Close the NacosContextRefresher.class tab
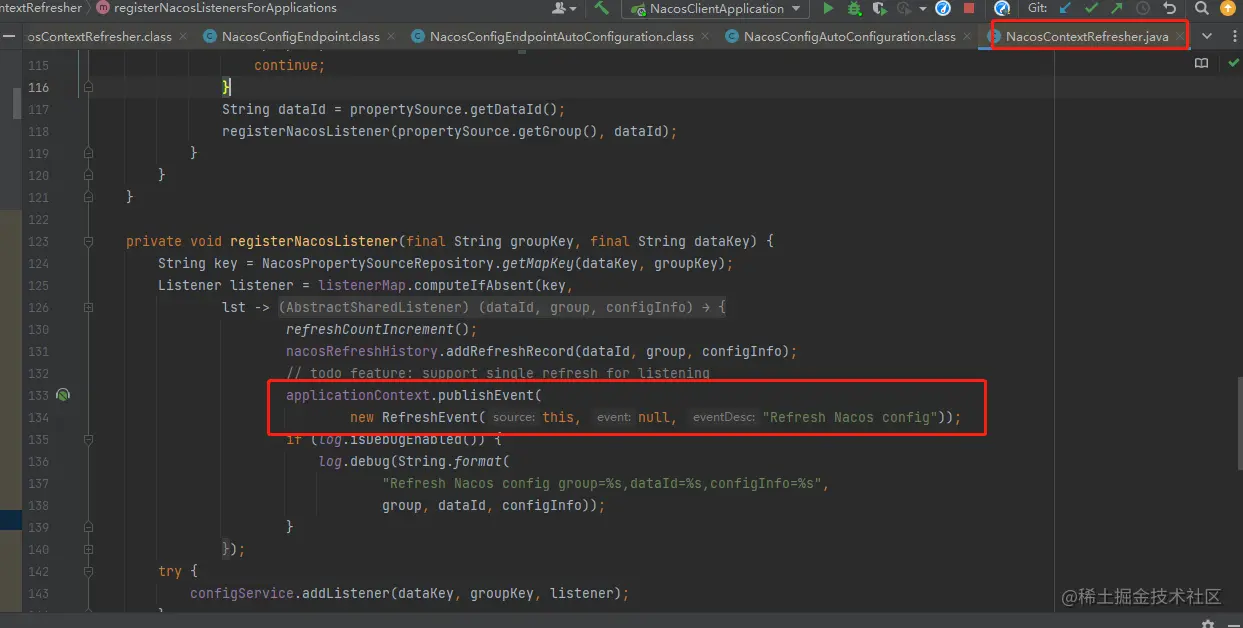Viewport: 1243px width, 628px height. 183,37
